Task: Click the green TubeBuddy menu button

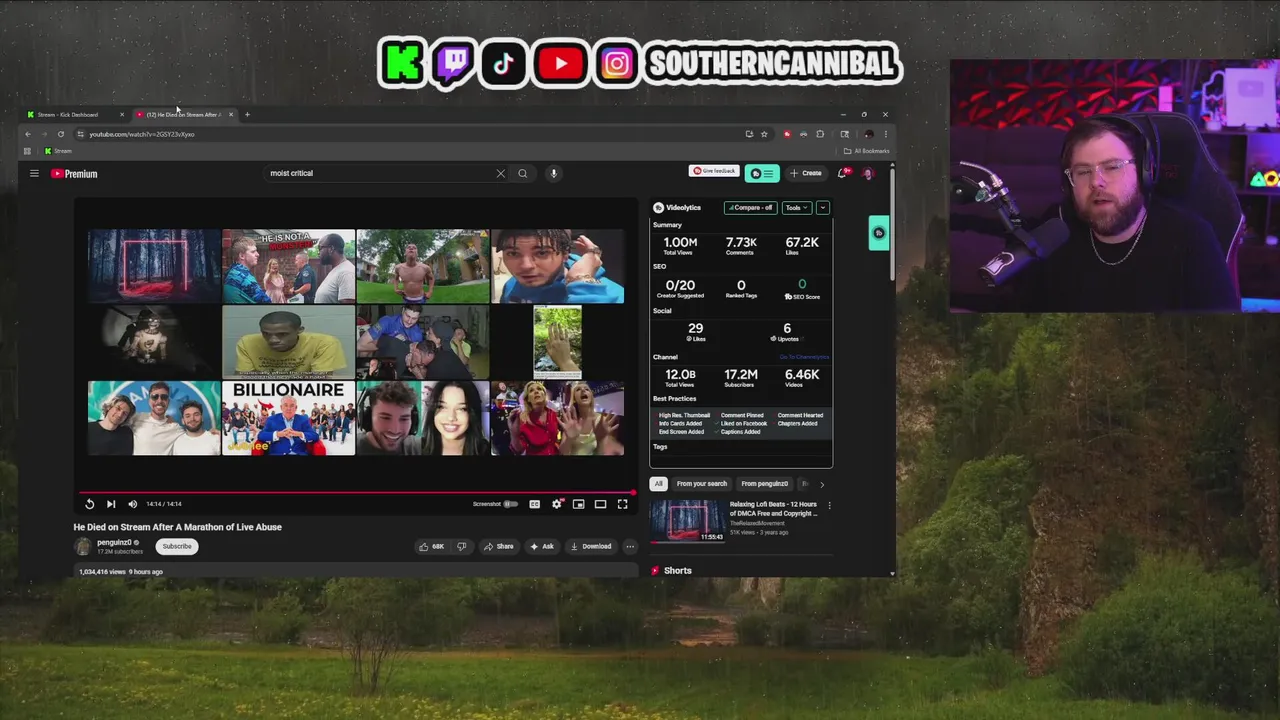Action: tap(762, 173)
